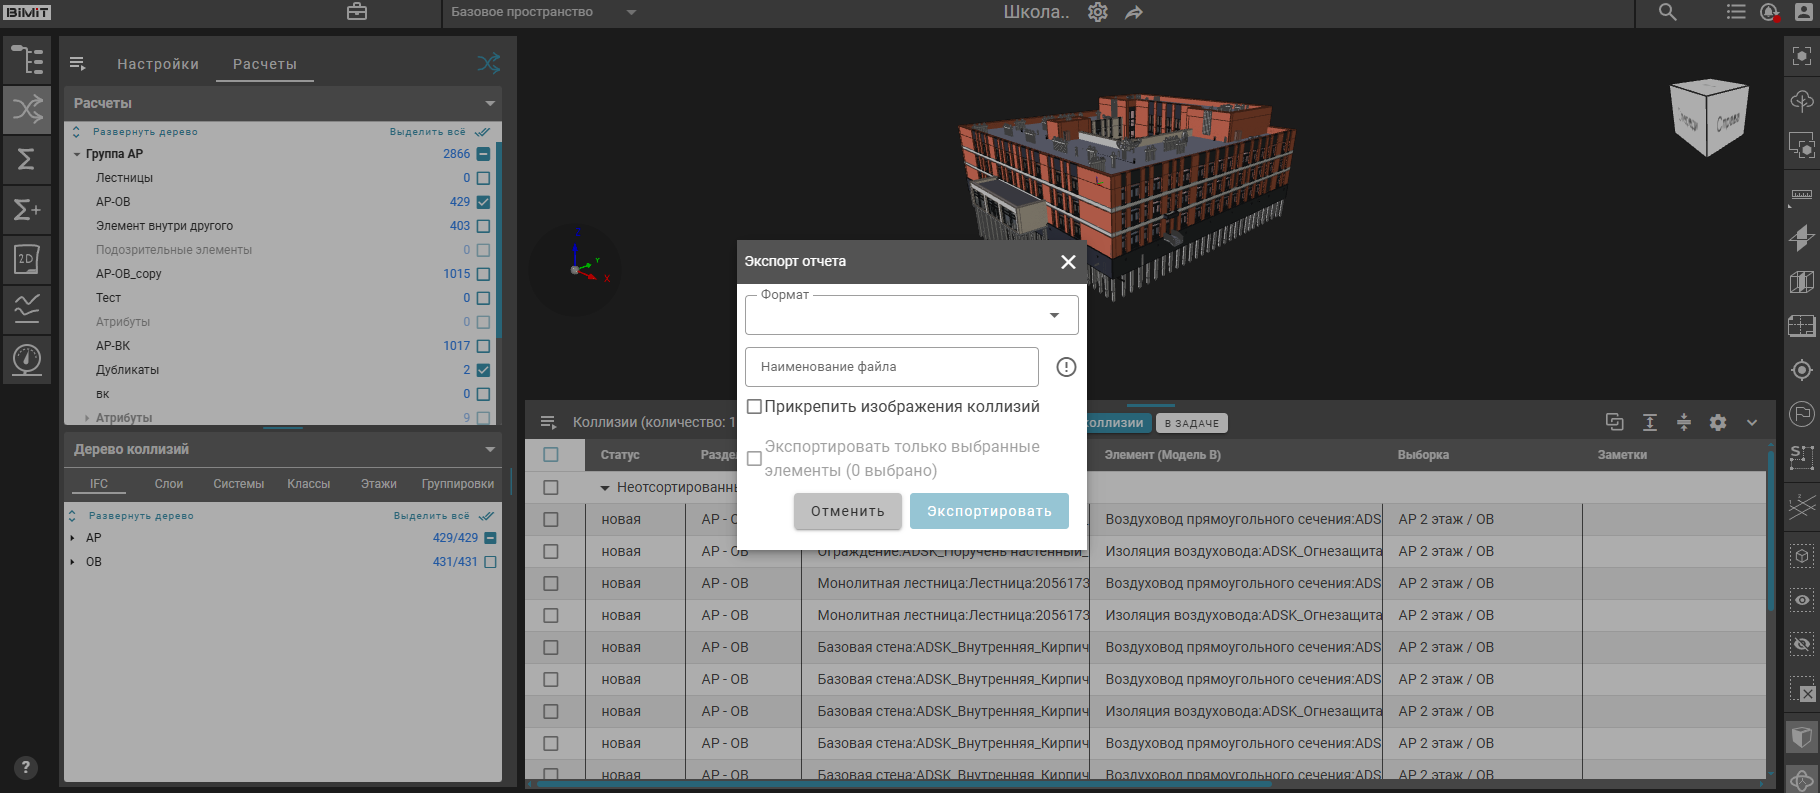Open the help question mark icon
Screen dimensions: 1820x793
point(26,767)
